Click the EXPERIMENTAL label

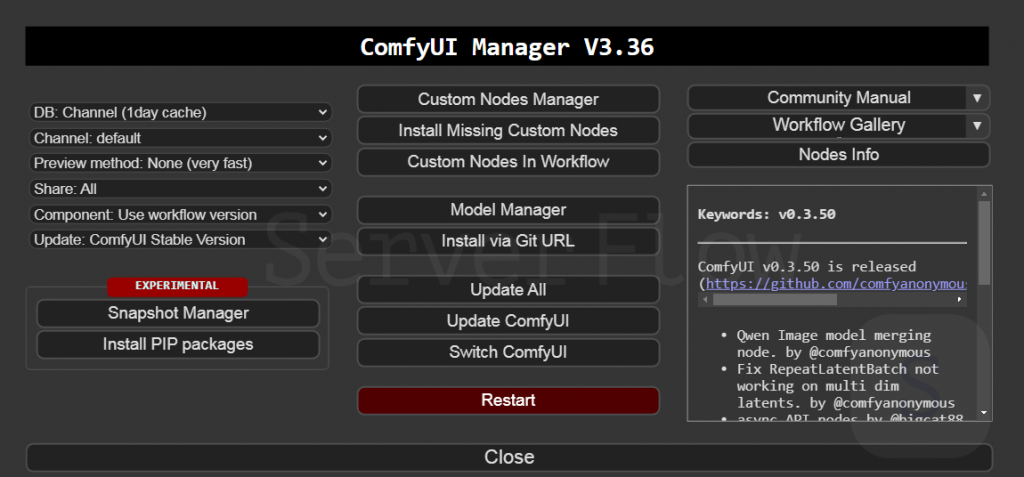click(x=177, y=286)
